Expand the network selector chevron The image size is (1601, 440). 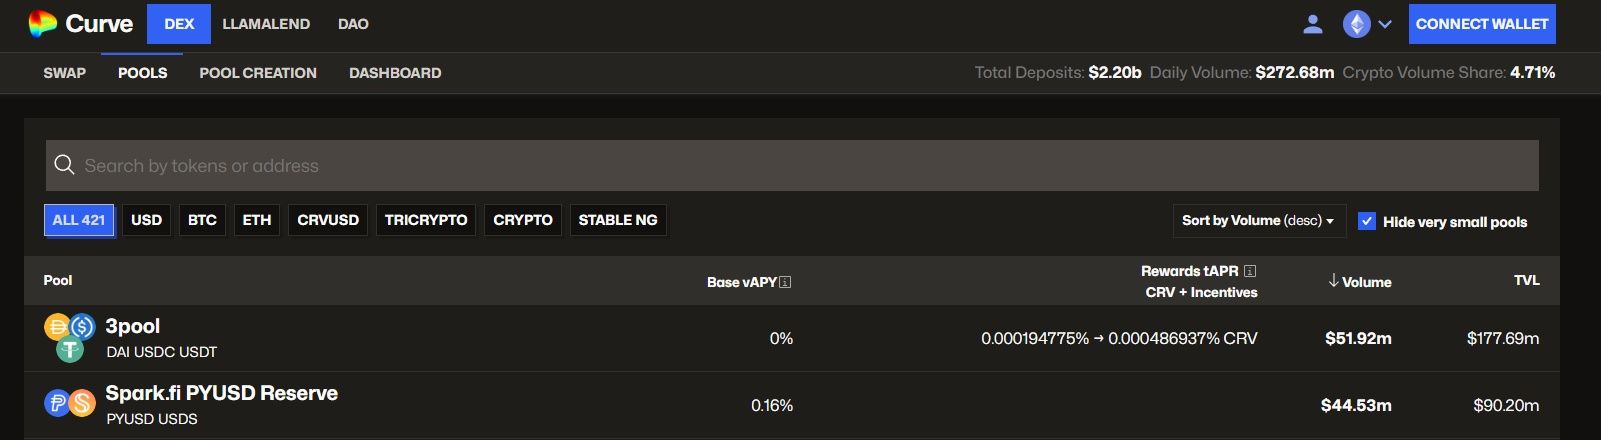pyautogui.click(x=1385, y=24)
